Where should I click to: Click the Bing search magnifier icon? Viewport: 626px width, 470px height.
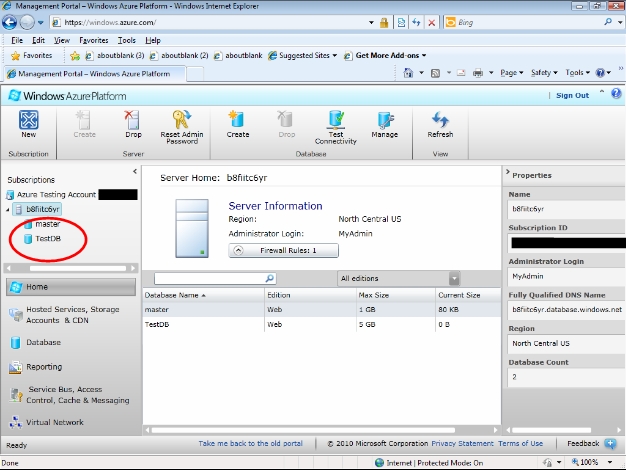608,22
